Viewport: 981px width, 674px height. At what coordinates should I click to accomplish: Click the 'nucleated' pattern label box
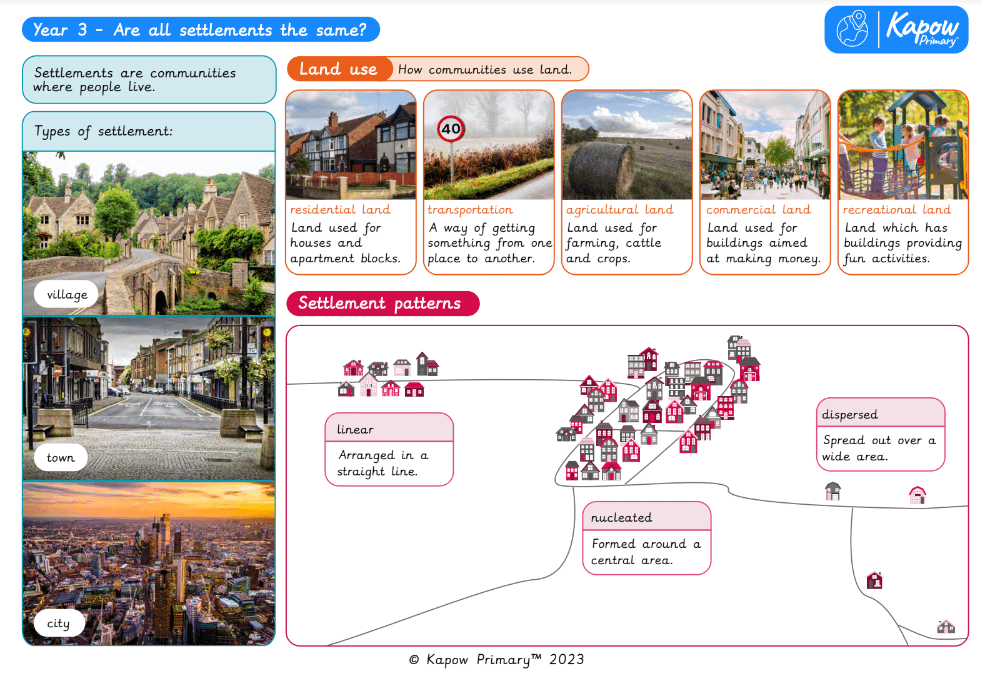point(646,537)
